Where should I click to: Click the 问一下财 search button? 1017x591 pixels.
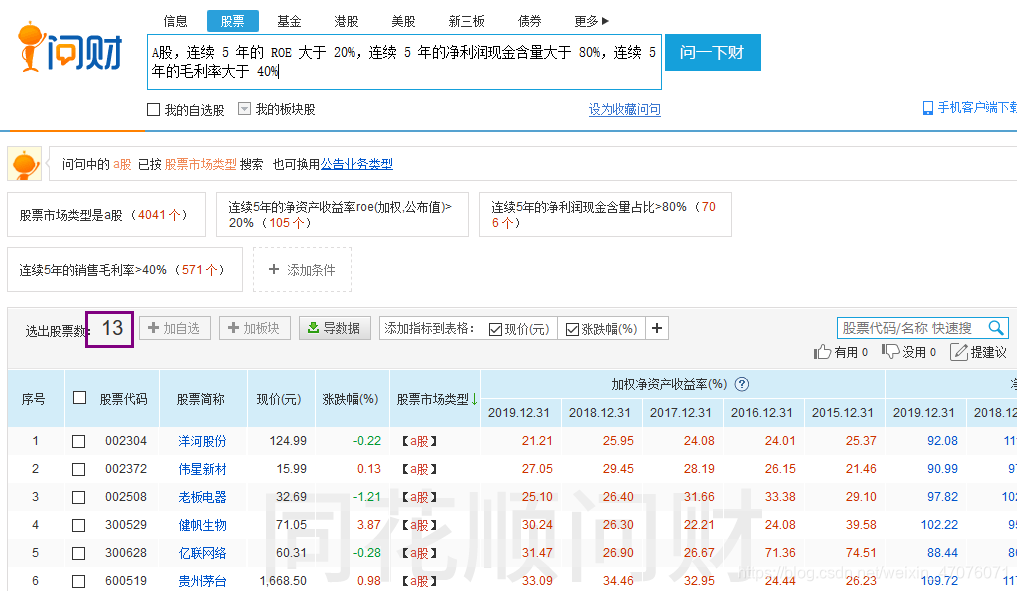712,53
